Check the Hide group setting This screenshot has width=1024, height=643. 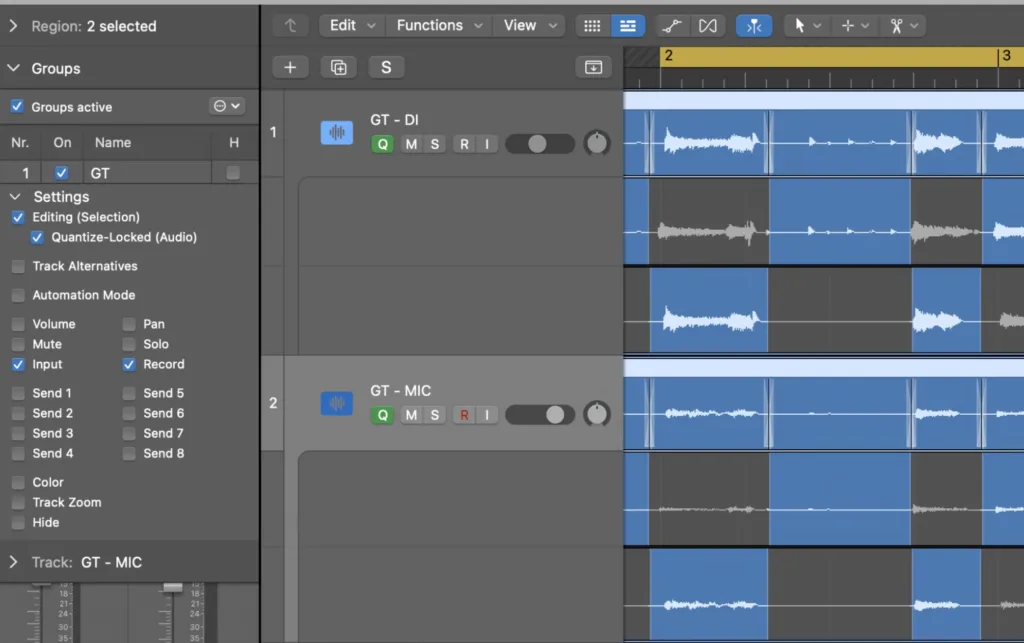click(18, 523)
